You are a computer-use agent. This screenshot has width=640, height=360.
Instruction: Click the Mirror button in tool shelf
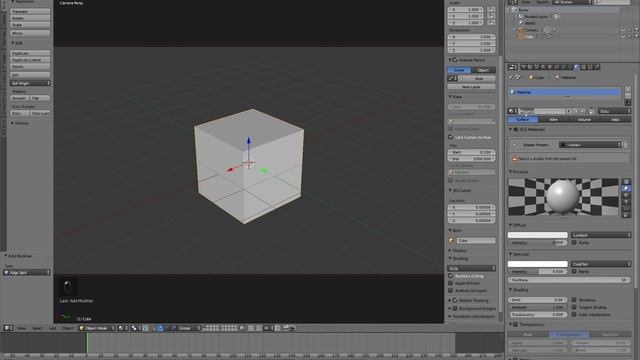tap(30, 33)
